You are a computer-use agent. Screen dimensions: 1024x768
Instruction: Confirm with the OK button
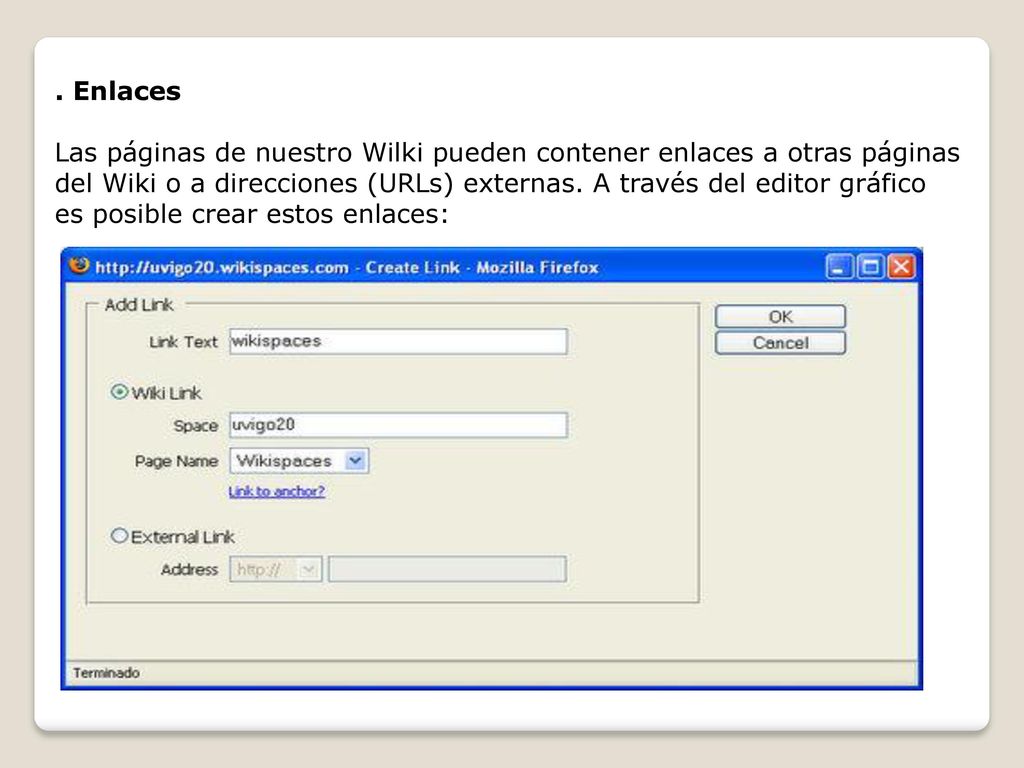pyautogui.click(x=780, y=317)
